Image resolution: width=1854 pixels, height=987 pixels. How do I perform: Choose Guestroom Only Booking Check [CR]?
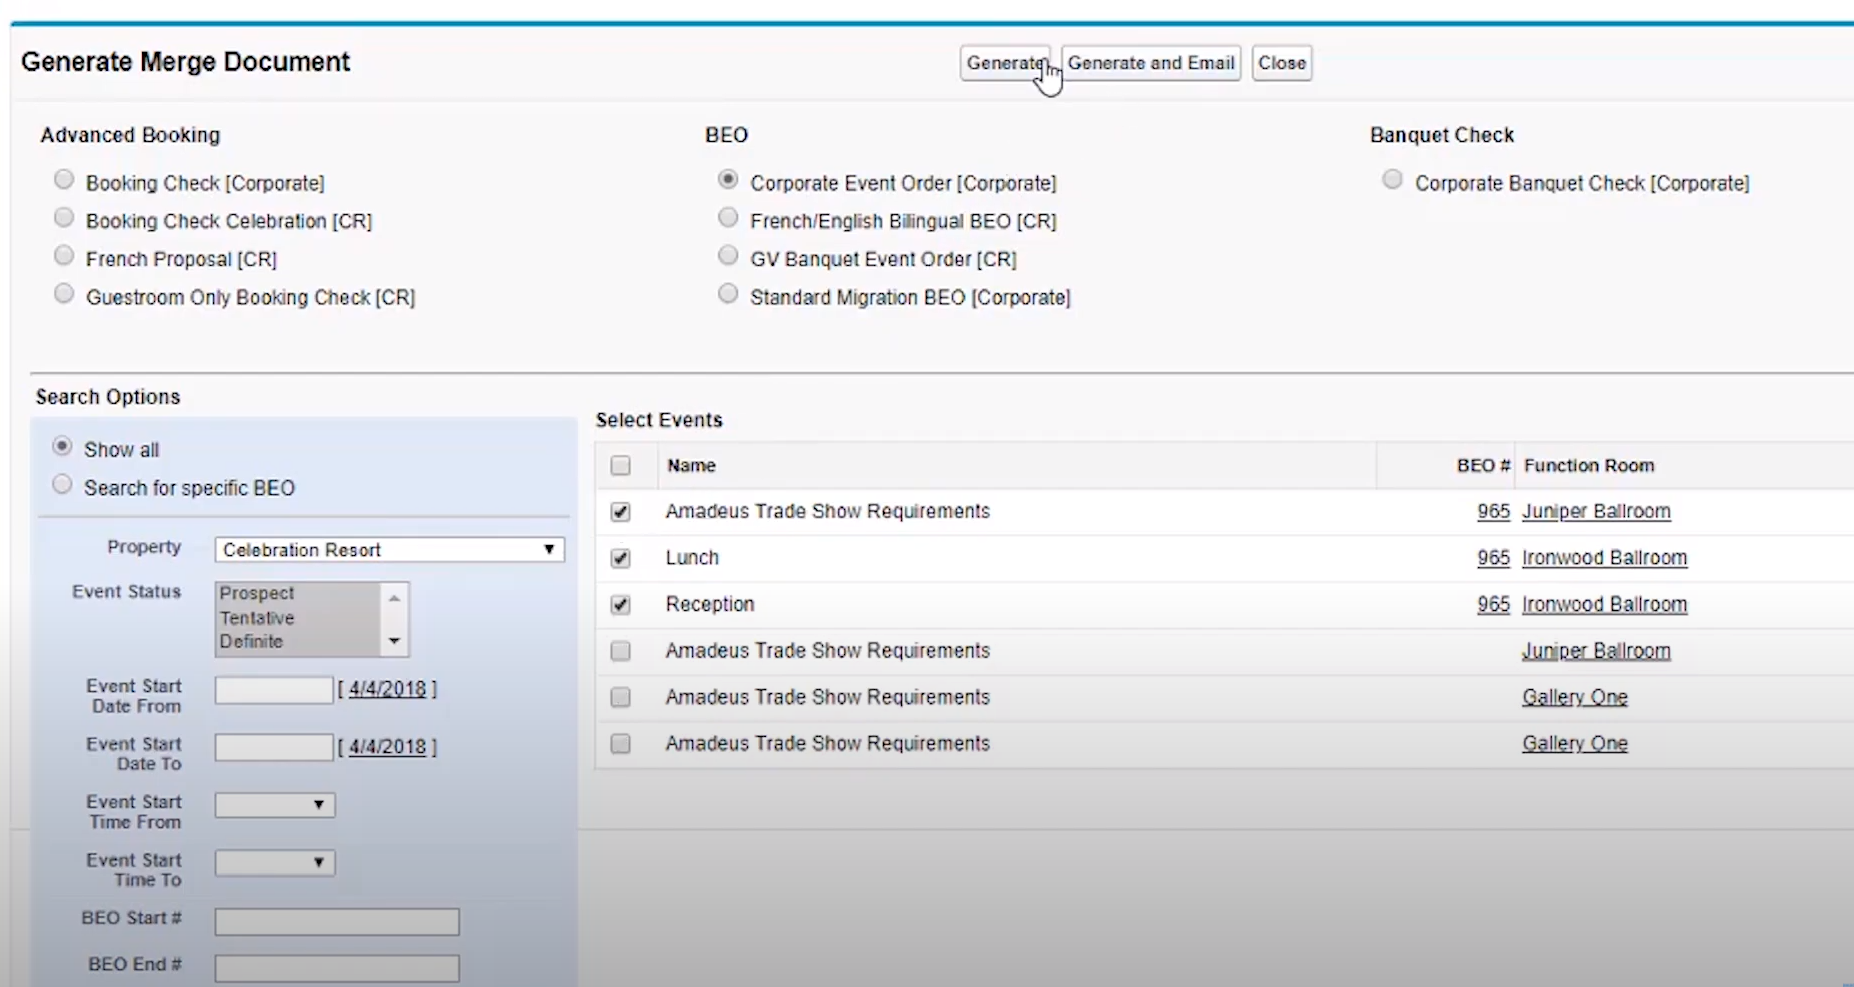64,294
